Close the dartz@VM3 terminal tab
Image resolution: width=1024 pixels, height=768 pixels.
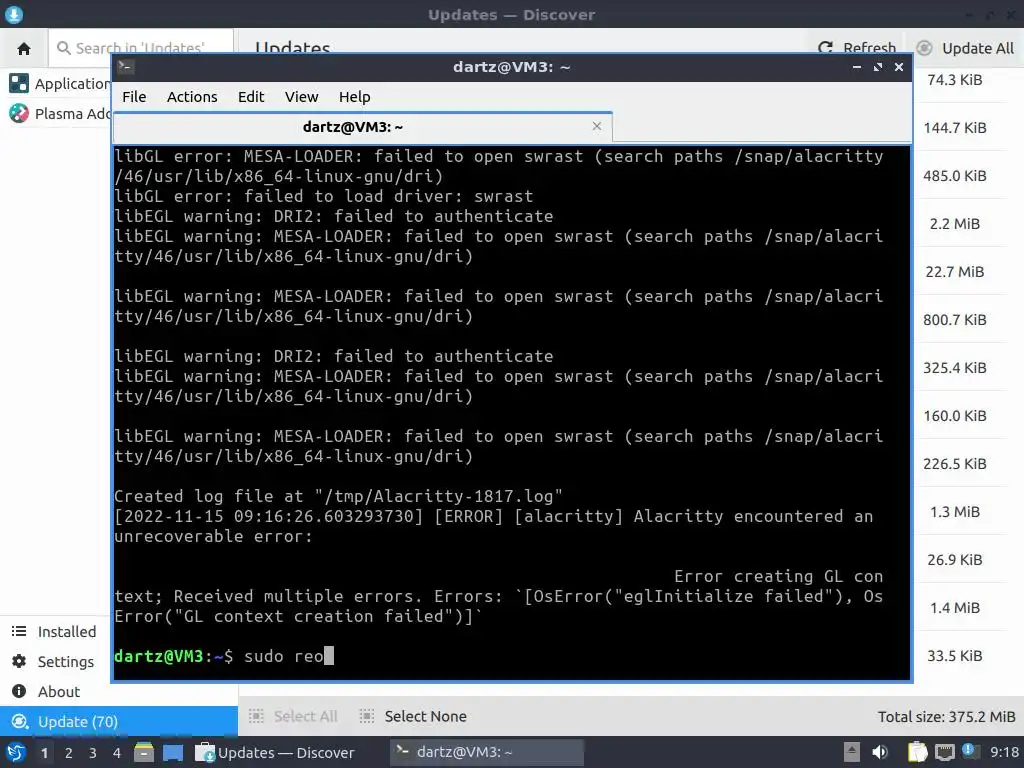[x=596, y=126]
